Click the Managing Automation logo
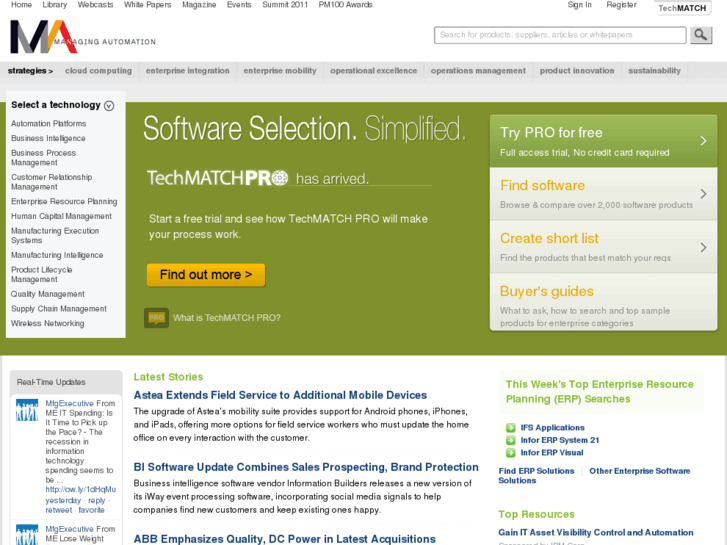The image size is (727, 545). [x=83, y=37]
